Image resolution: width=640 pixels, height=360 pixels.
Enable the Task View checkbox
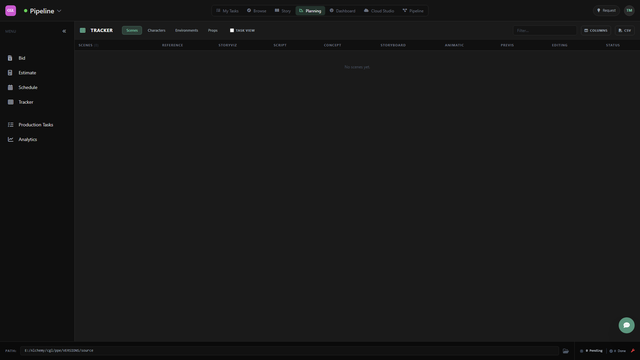tap(232, 30)
